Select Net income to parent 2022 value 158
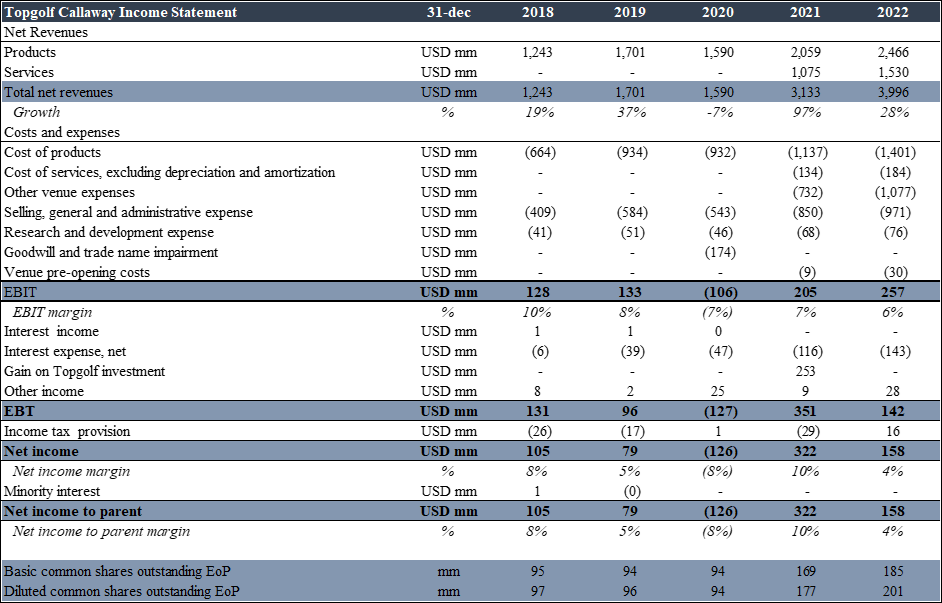The height and width of the screenshot is (603, 942). (893, 512)
